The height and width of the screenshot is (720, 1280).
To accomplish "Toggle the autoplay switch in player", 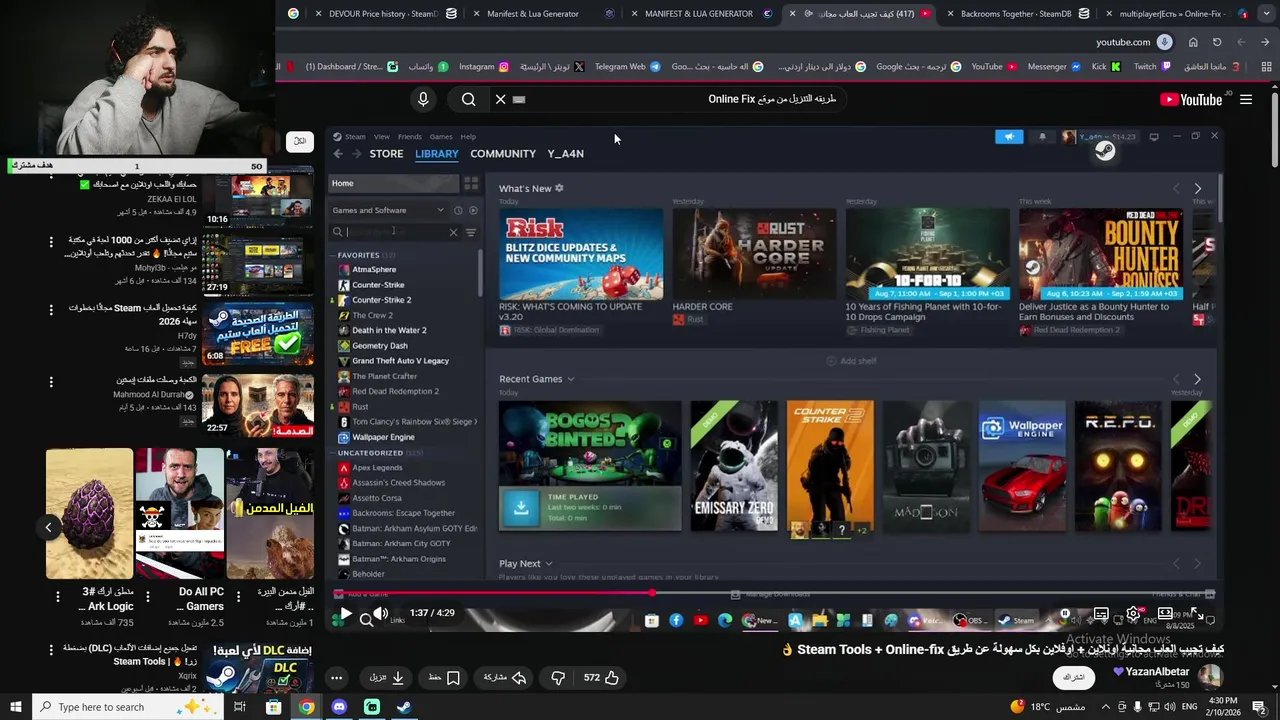I will tap(1065, 614).
